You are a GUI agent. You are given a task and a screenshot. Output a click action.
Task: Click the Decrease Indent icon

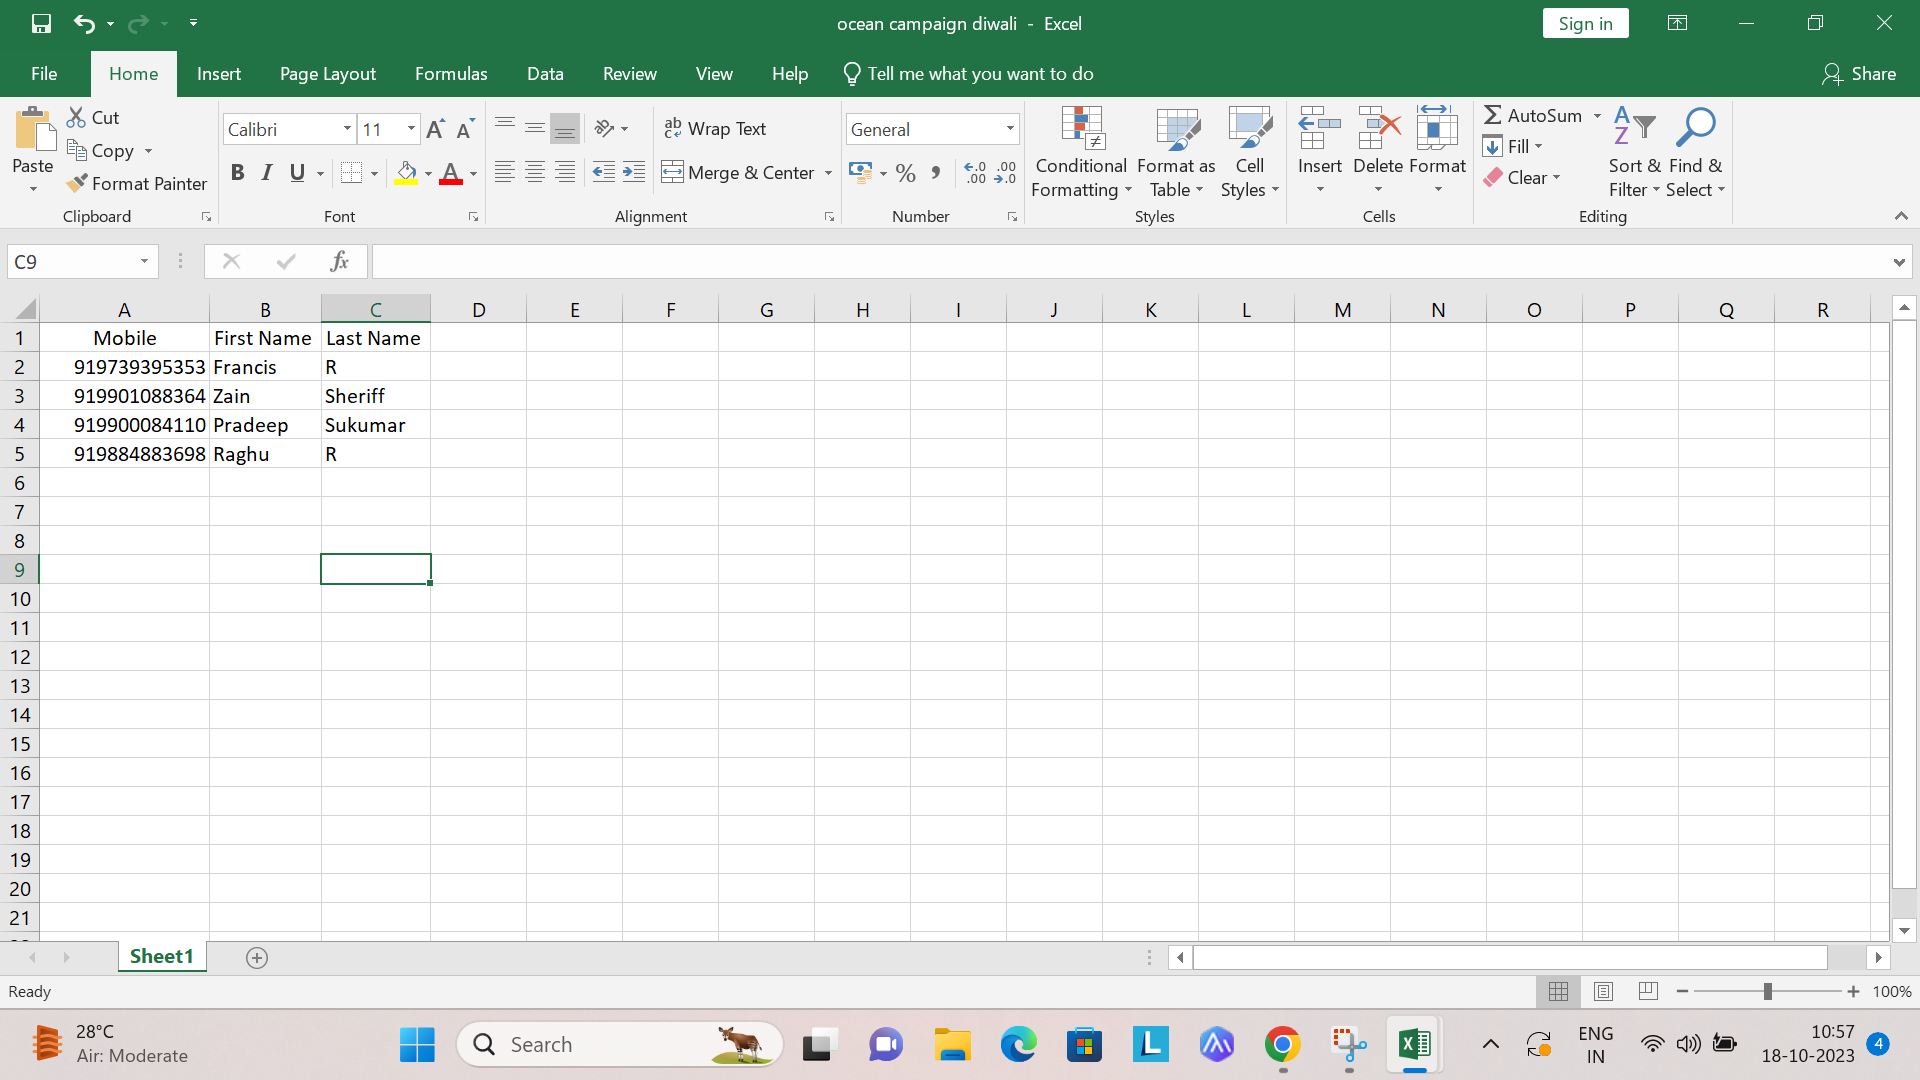[x=604, y=172]
